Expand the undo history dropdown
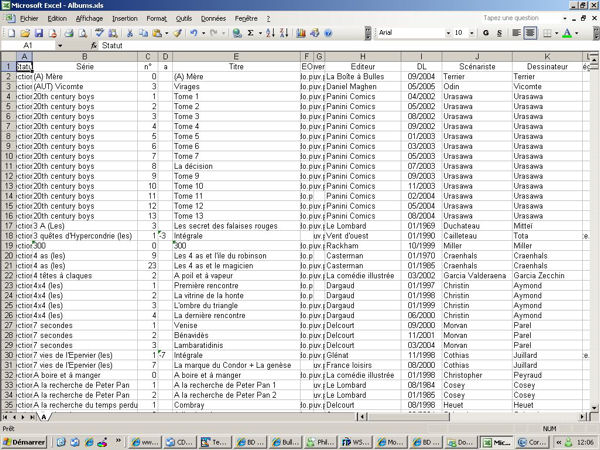The width and height of the screenshot is (600, 450). [203, 33]
